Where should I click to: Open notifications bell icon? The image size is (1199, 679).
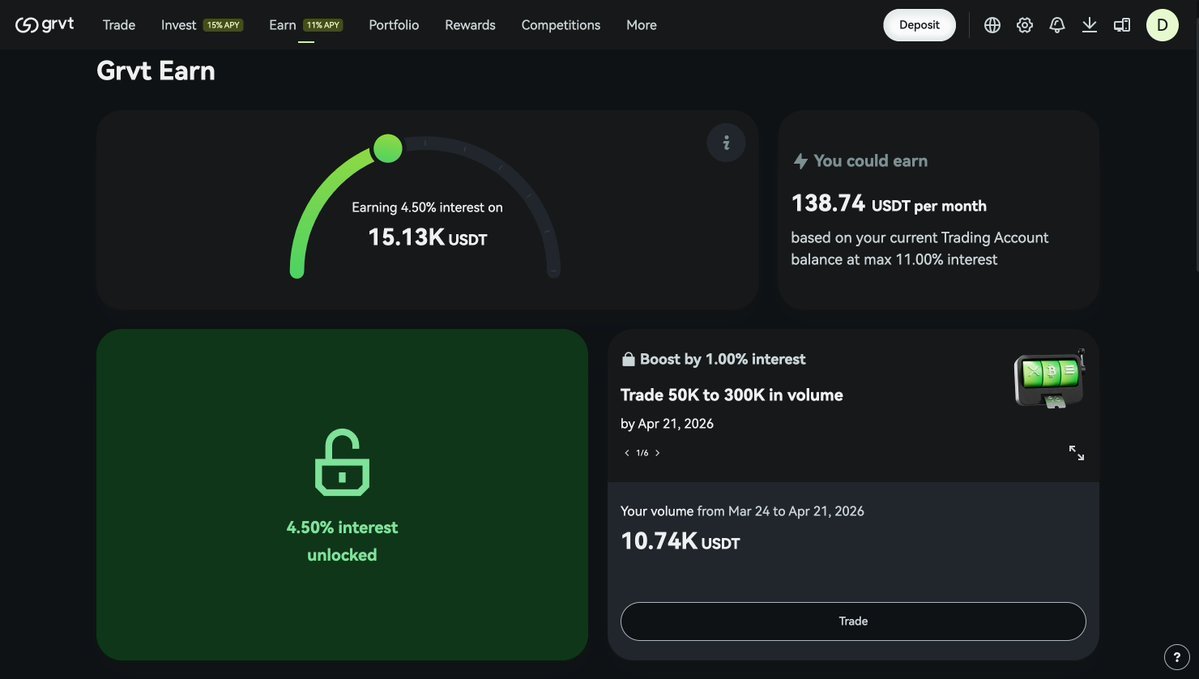(1057, 25)
